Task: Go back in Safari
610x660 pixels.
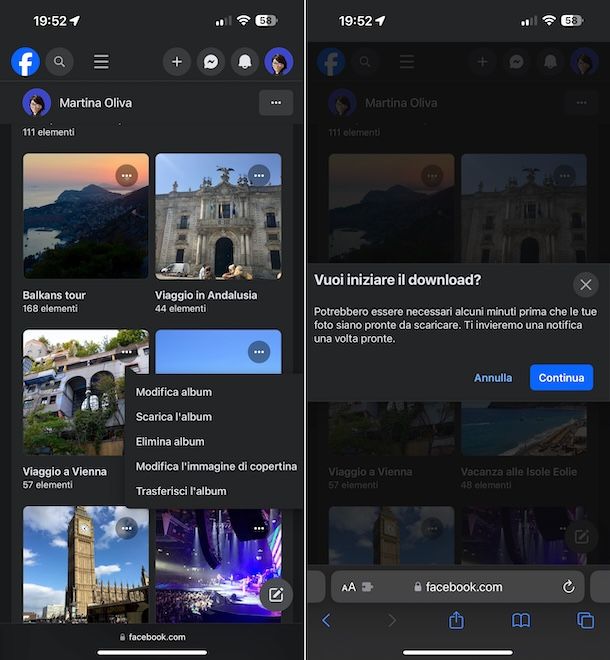Action: pyautogui.click(x=326, y=620)
